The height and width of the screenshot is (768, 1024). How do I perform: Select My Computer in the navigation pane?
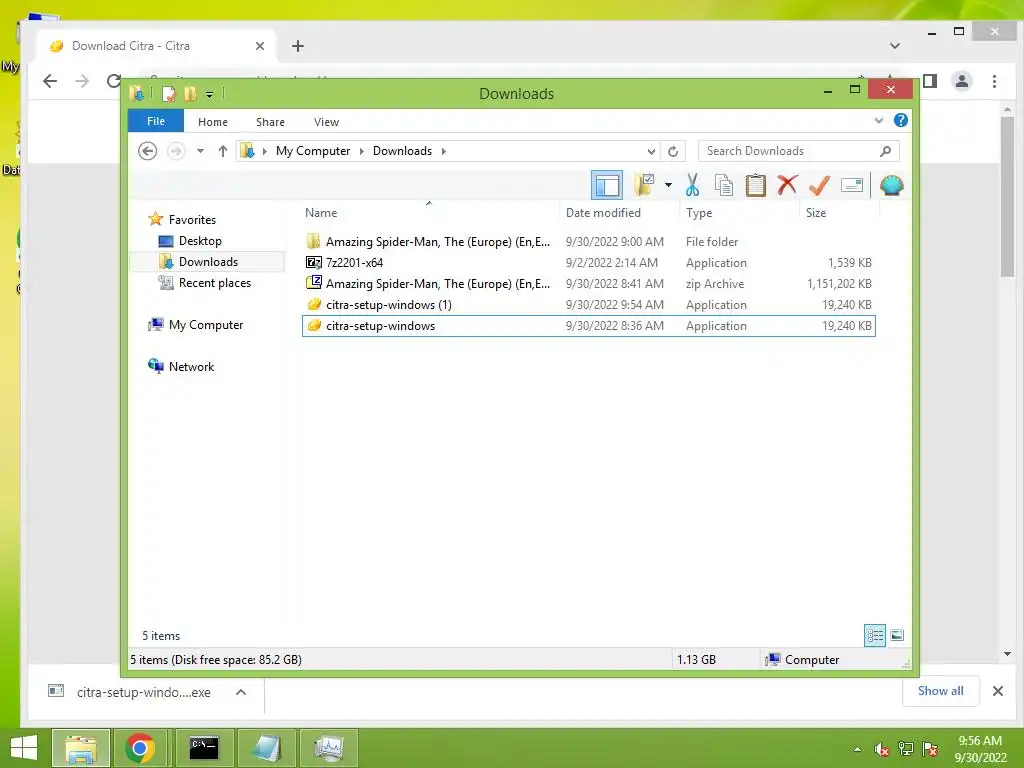(x=206, y=325)
